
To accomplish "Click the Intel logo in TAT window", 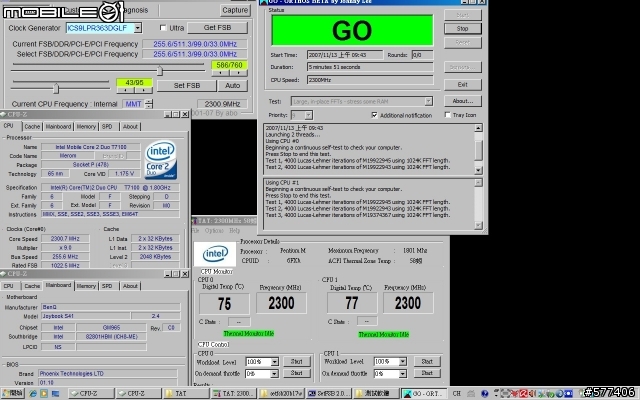I will [215, 254].
